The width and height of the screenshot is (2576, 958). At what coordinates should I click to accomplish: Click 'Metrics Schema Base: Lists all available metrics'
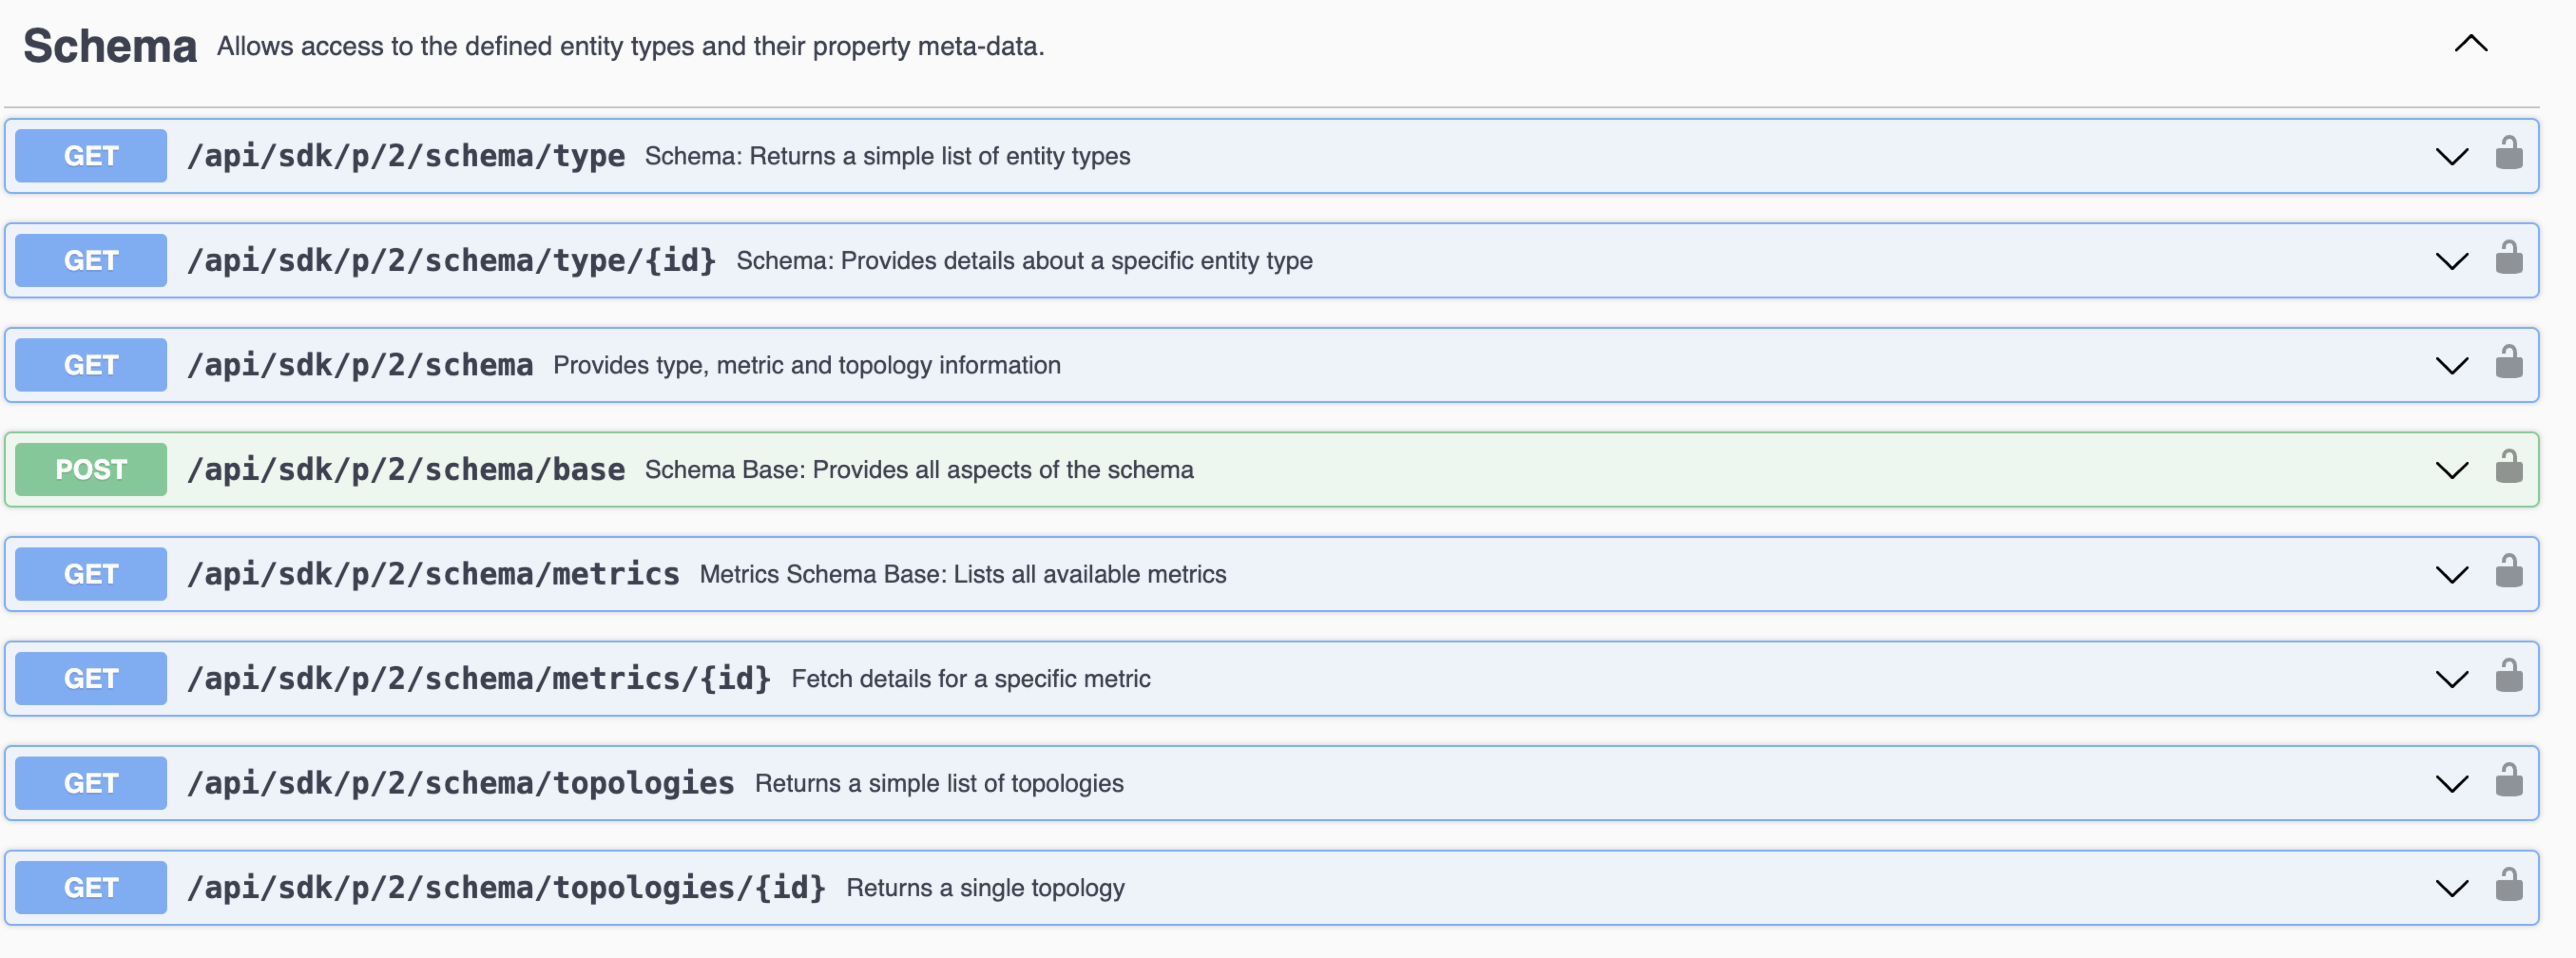click(962, 574)
